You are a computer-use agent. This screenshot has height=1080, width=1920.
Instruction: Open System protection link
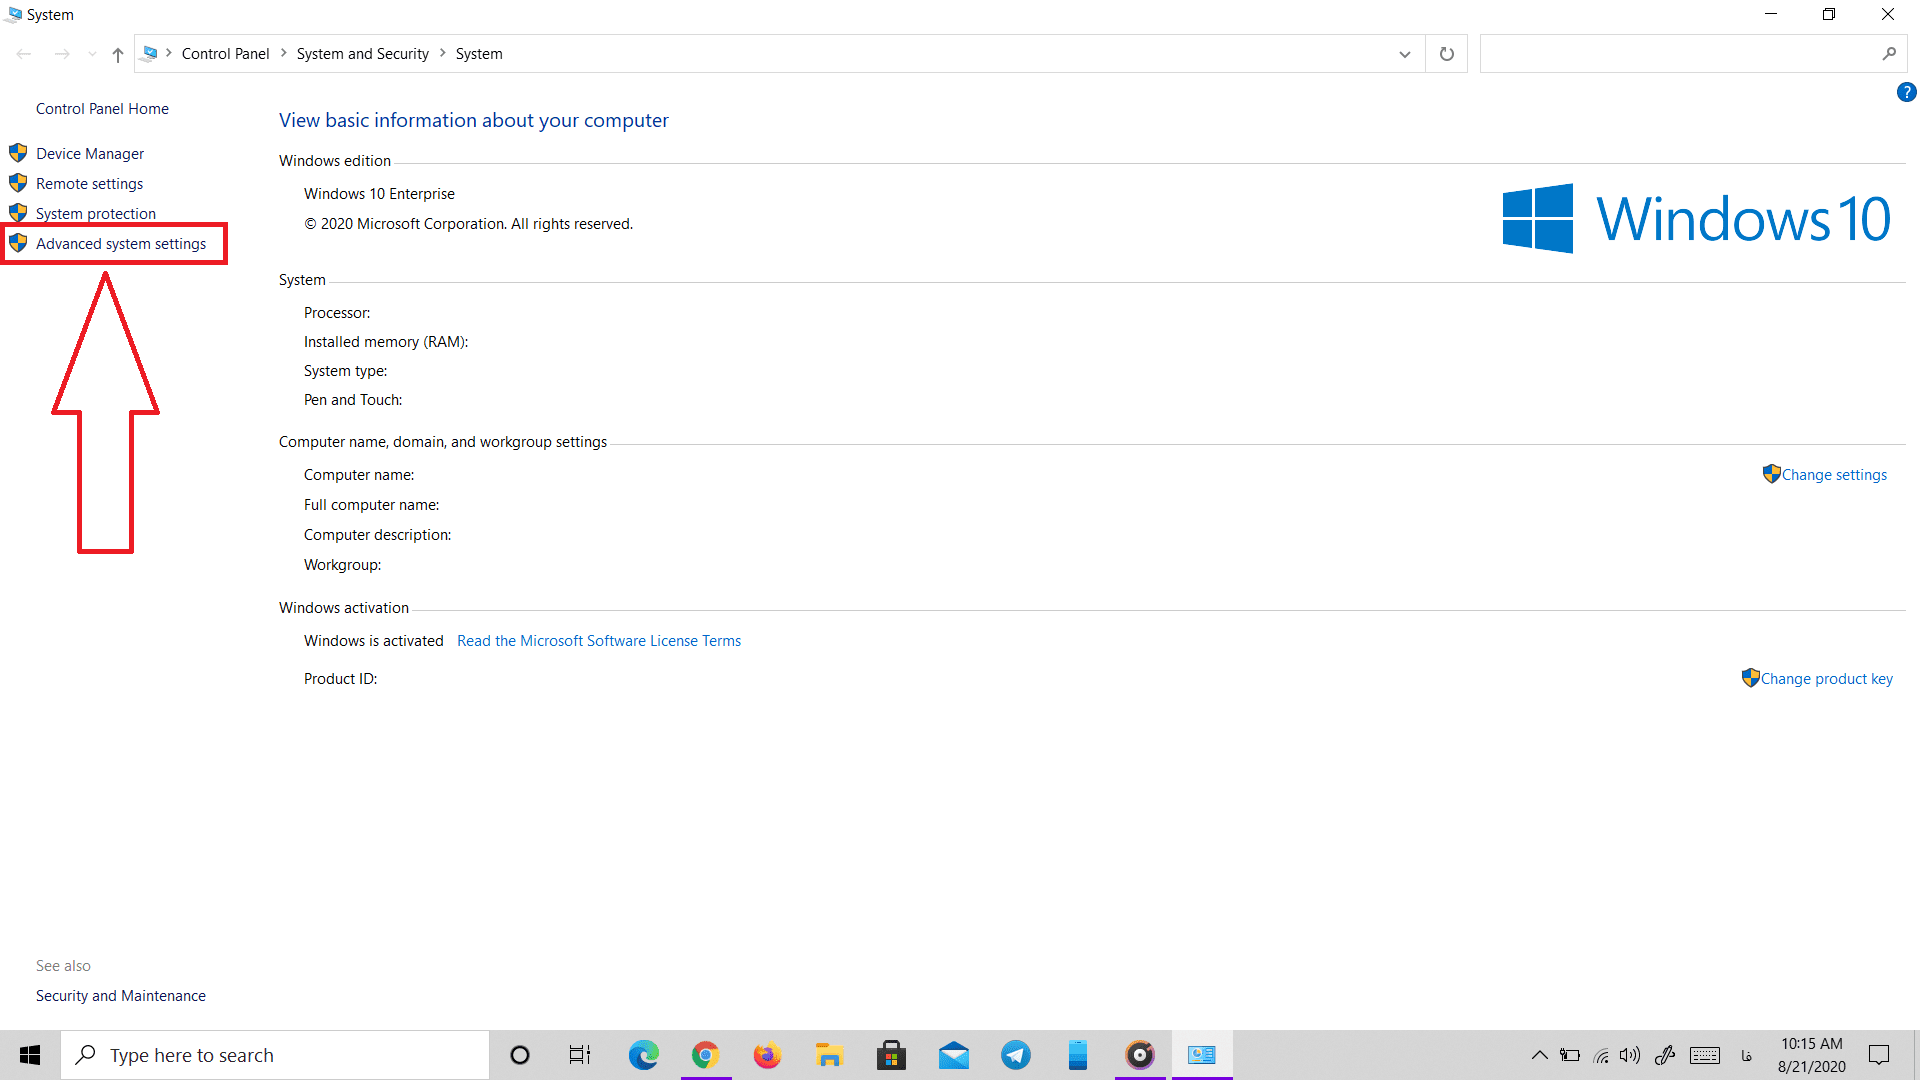click(x=96, y=214)
